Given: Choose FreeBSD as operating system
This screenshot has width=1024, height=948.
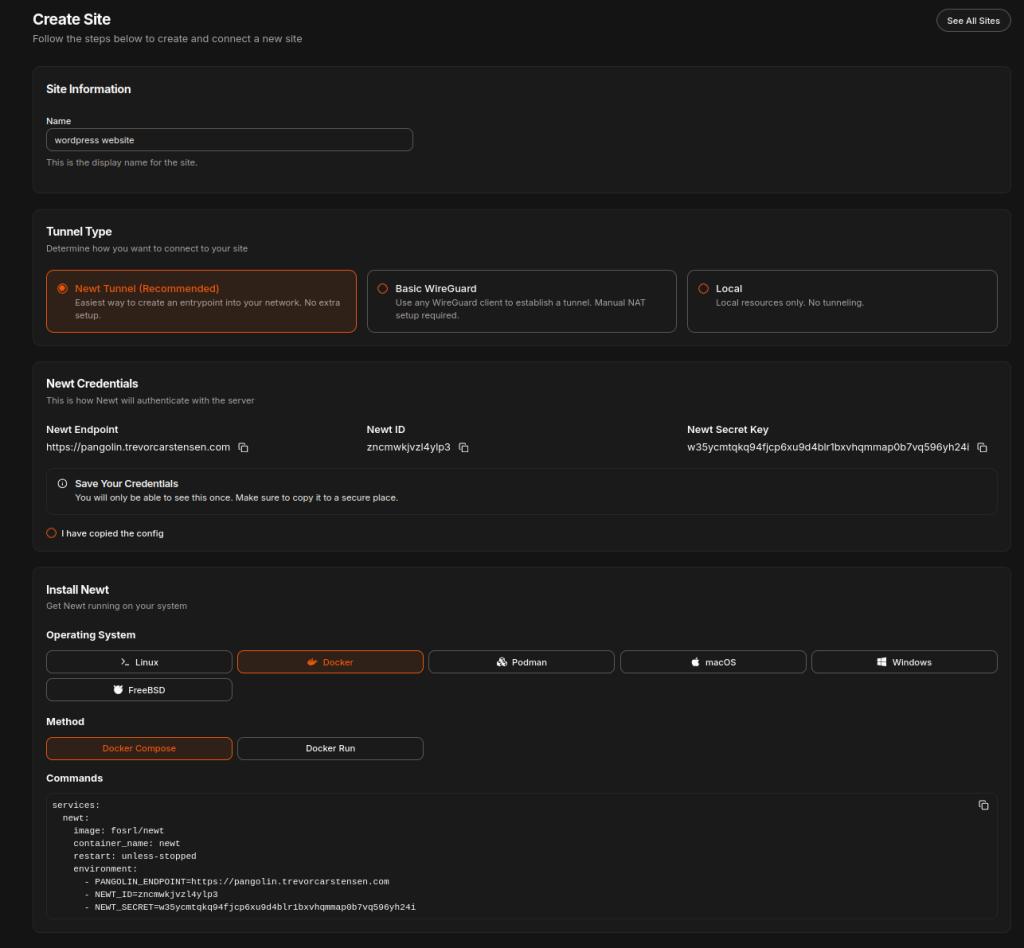Looking at the screenshot, I should 139,690.
